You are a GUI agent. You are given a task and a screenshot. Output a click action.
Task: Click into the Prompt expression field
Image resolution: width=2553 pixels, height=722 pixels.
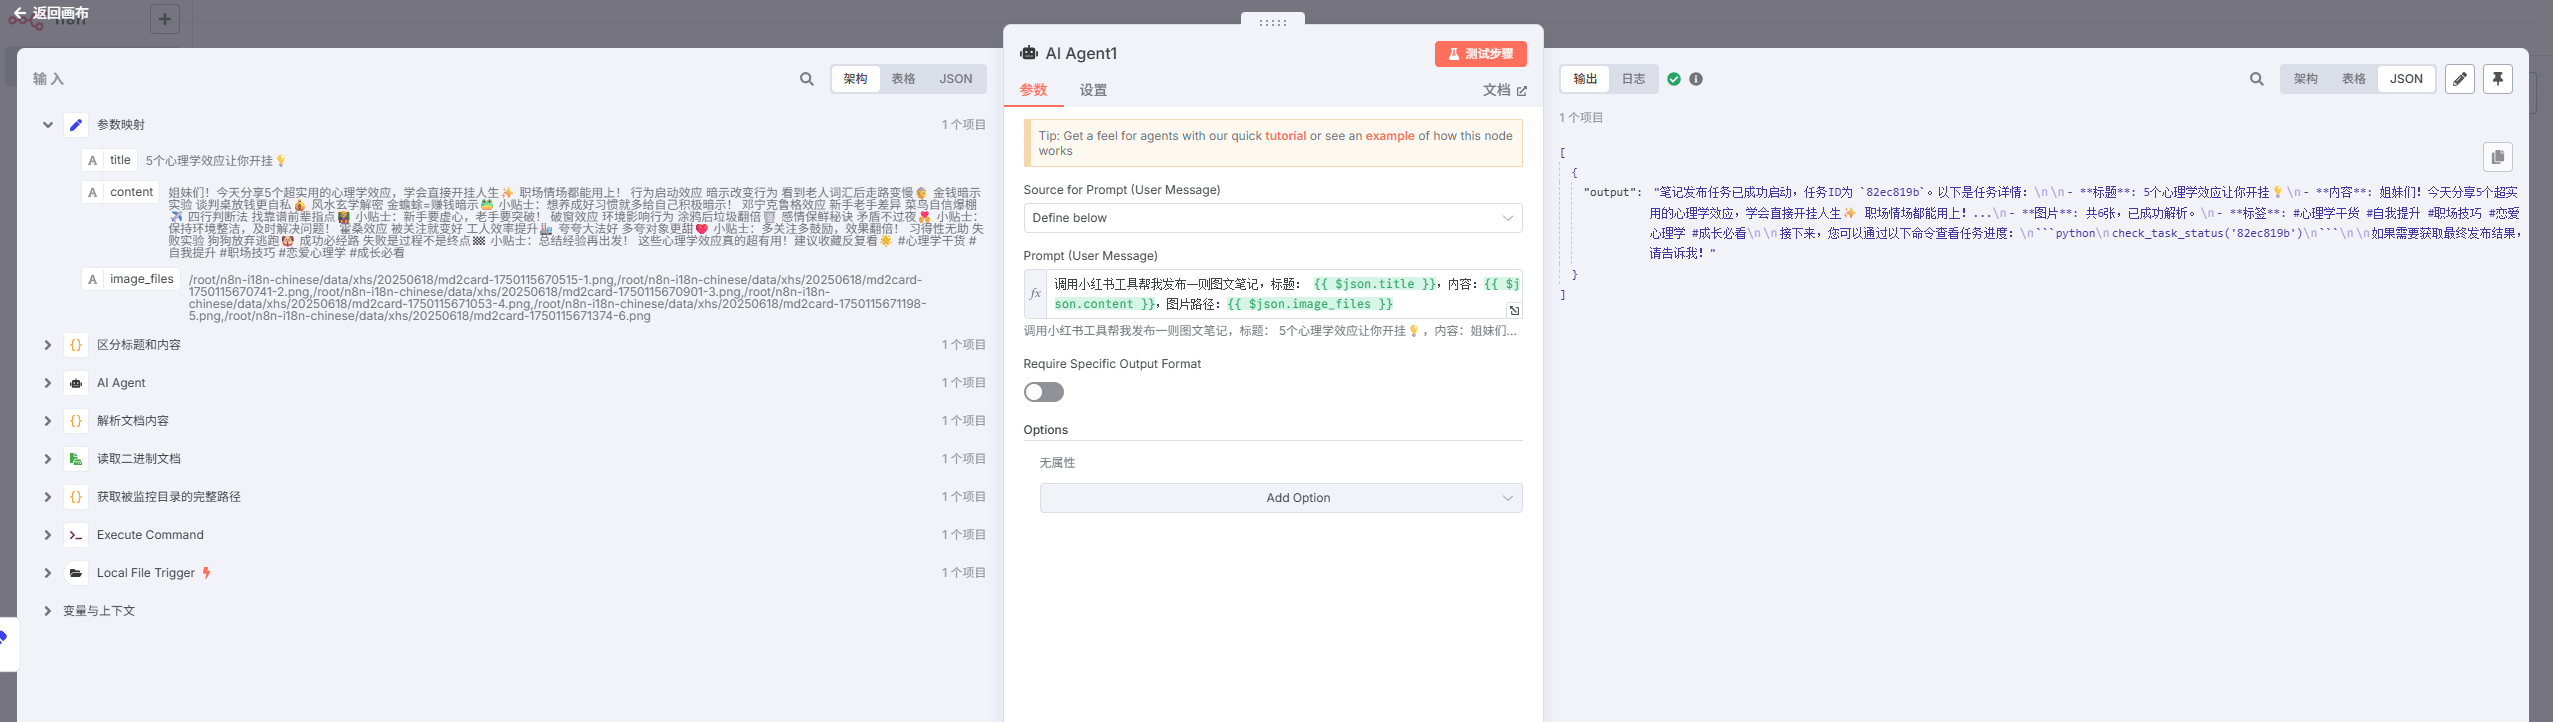click(x=1283, y=294)
